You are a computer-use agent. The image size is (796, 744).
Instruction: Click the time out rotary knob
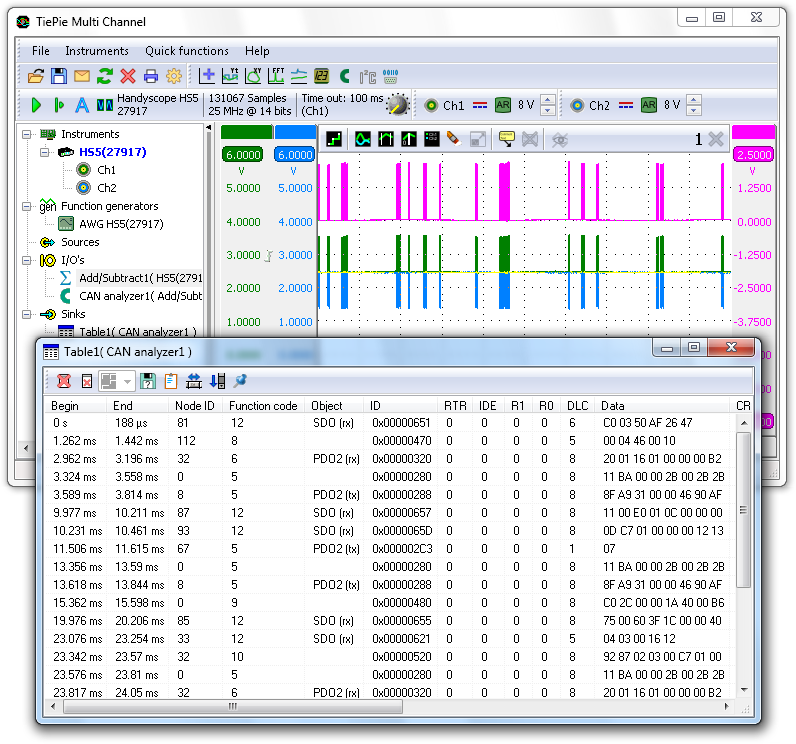(x=398, y=105)
